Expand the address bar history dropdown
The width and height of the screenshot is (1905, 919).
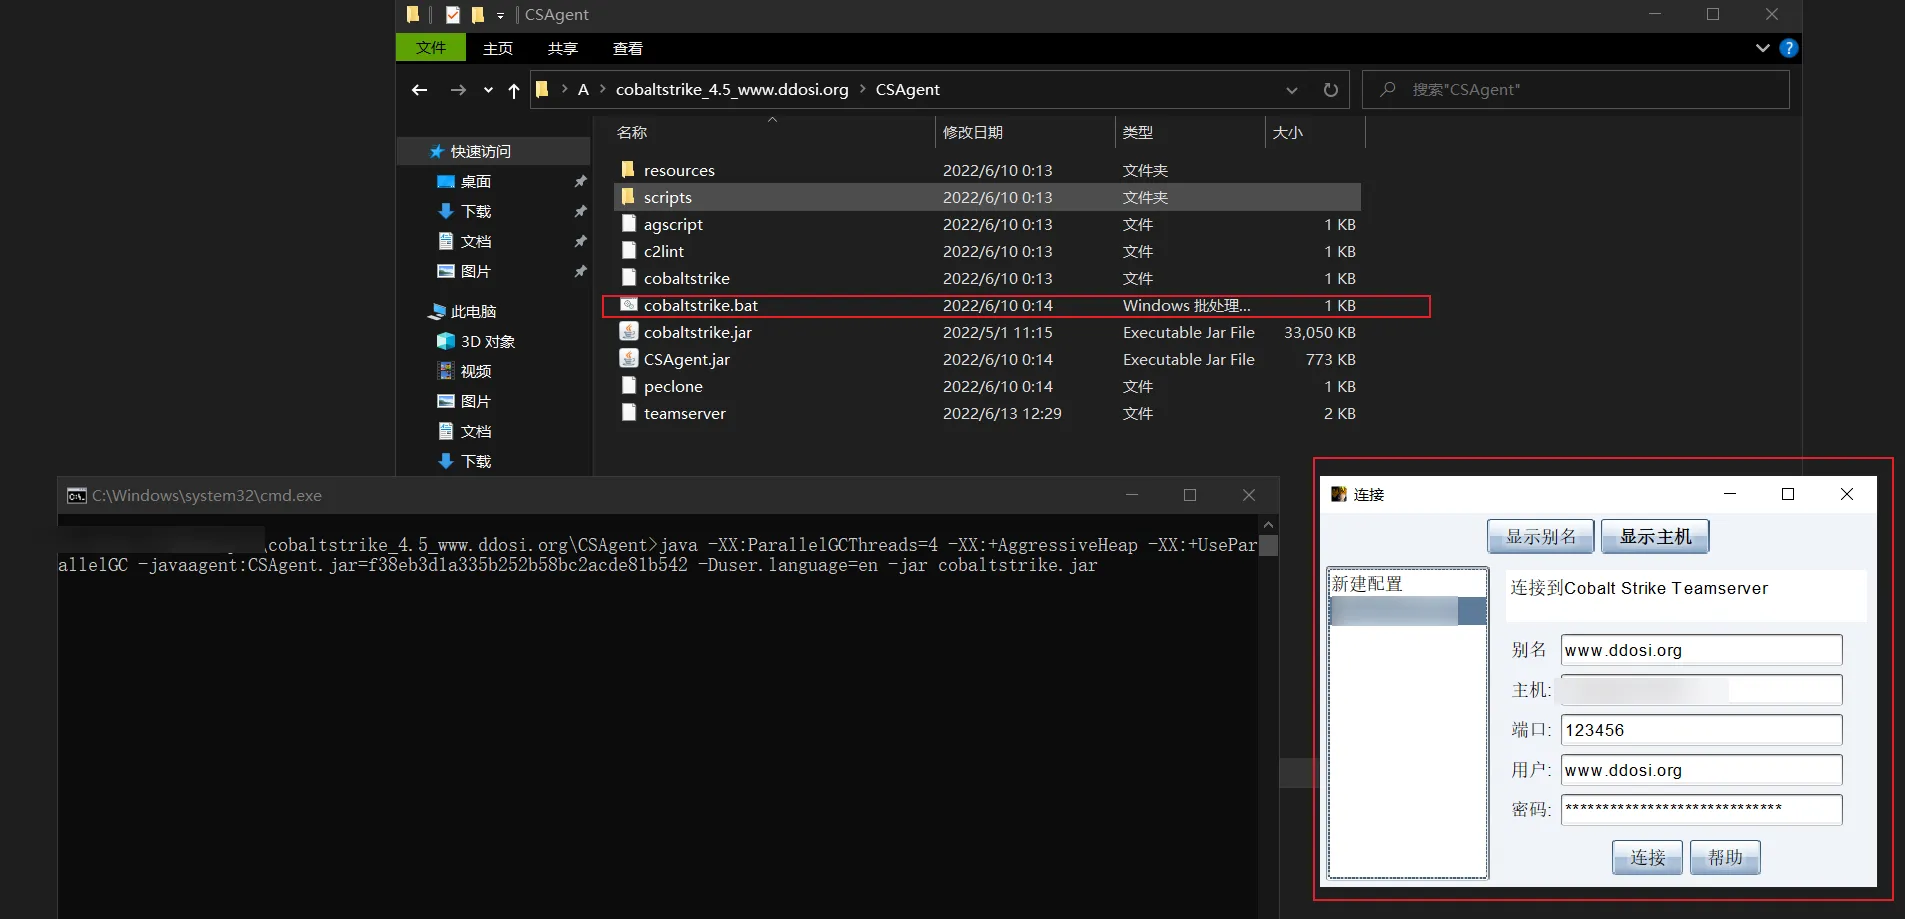[x=1292, y=90]
